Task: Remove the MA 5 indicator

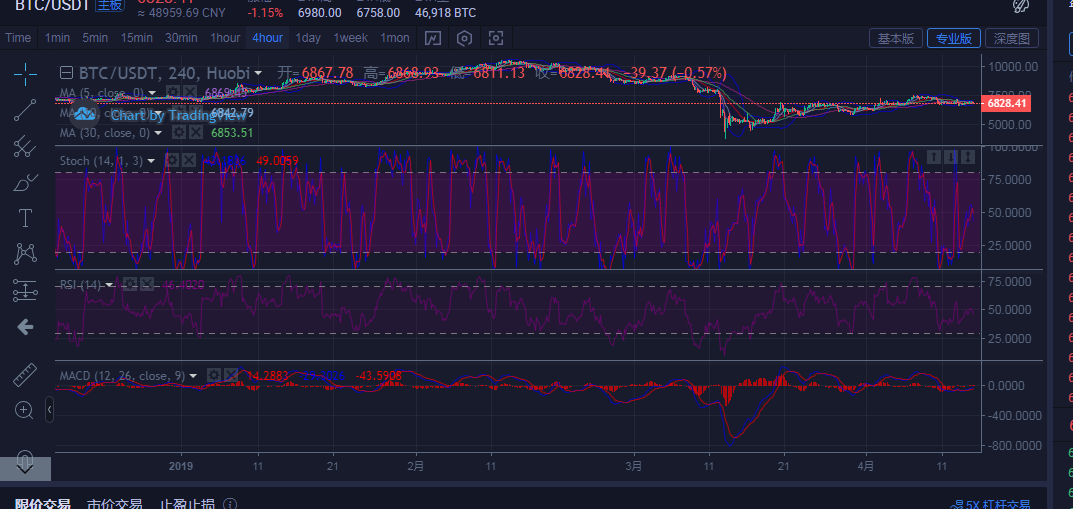Action: coord(190,92)
